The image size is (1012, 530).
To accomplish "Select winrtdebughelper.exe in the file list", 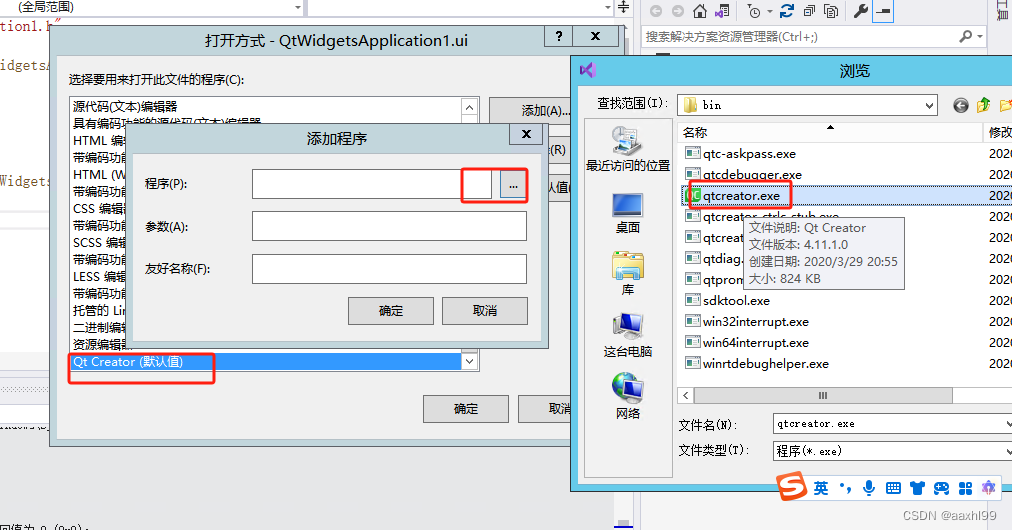I will click(756, 363).
